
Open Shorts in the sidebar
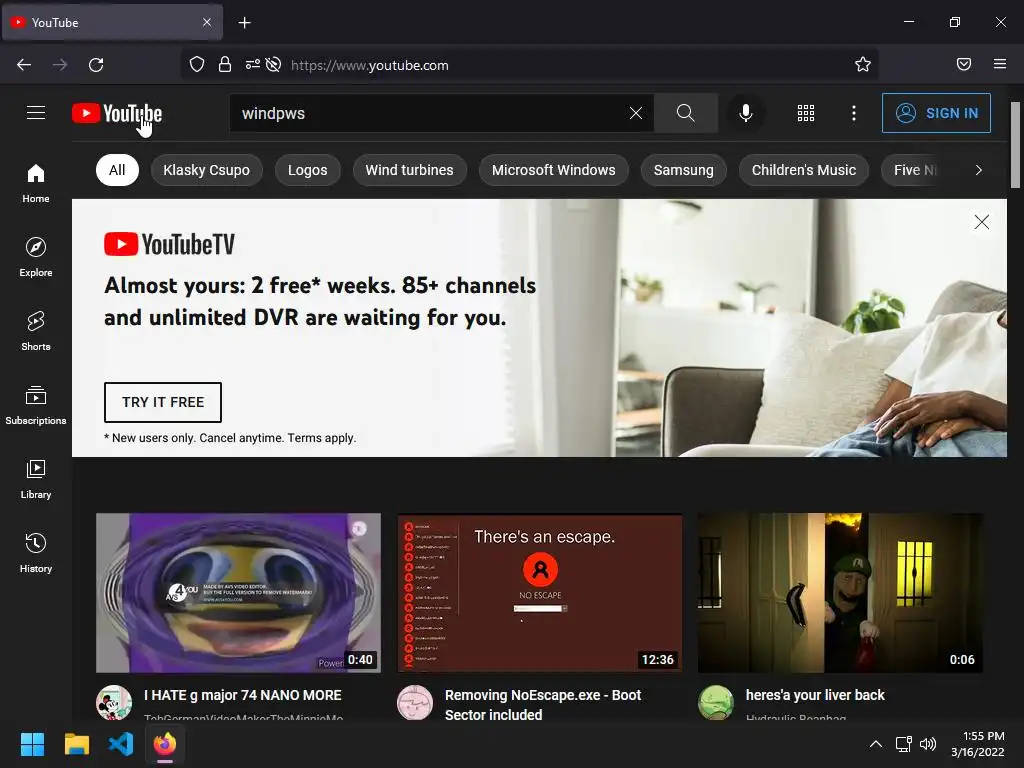(x=36, y=331)
